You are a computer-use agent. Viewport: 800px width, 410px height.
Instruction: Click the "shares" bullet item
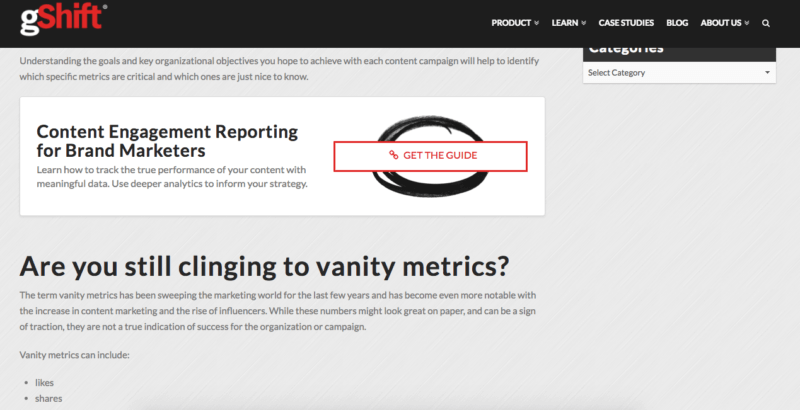coord(48,398)
